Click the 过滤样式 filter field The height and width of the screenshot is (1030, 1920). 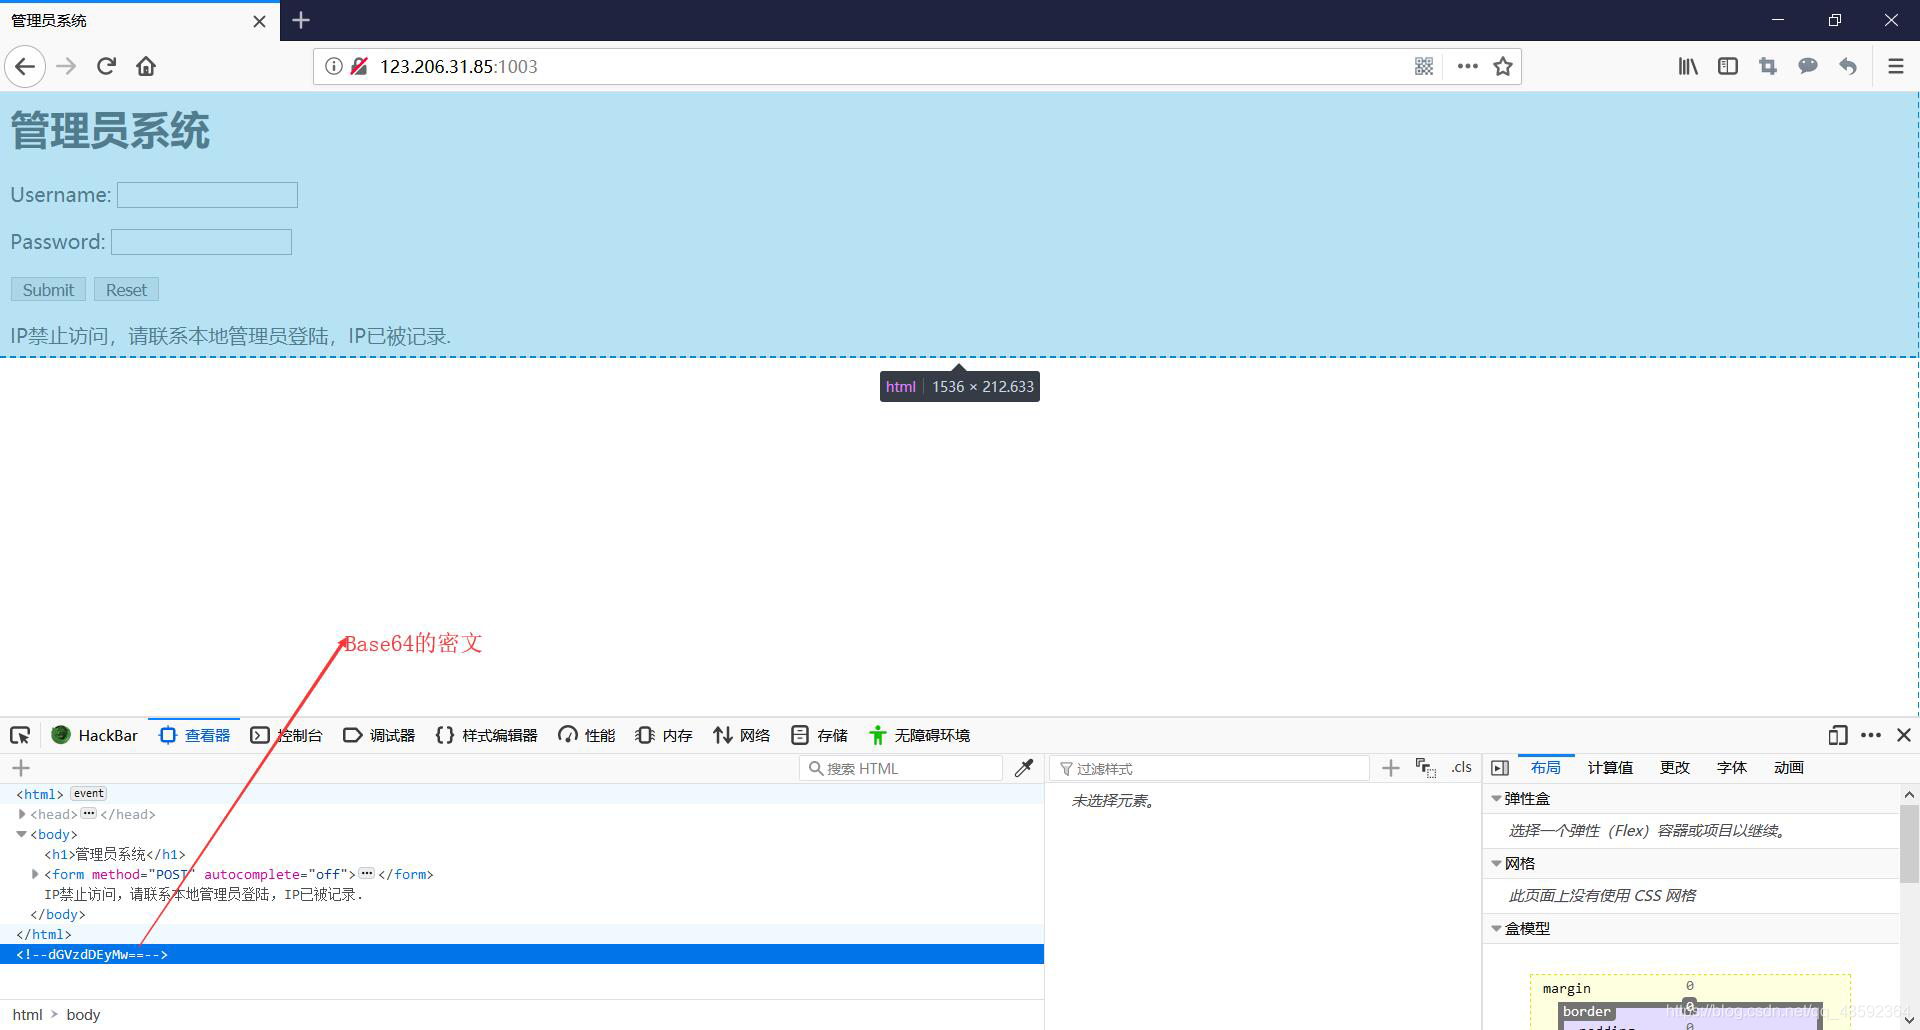1210,768
